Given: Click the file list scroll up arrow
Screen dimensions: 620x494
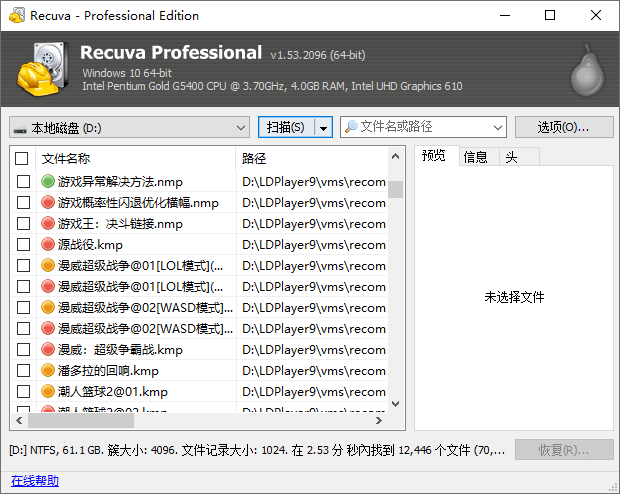Looking at the screenshot, I should point(395,156).
